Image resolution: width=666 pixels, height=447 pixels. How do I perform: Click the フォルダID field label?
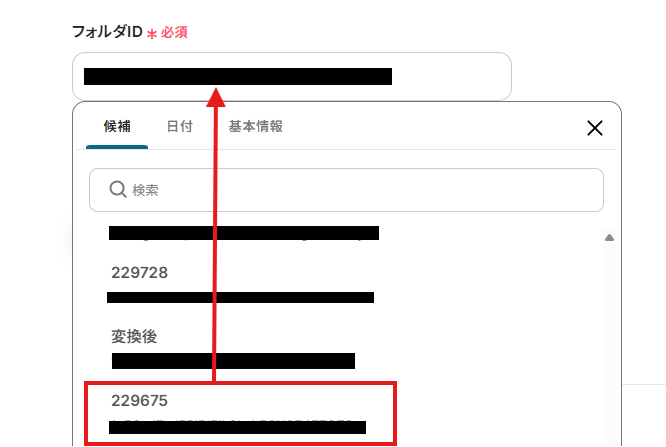click(x=107, y=32)
